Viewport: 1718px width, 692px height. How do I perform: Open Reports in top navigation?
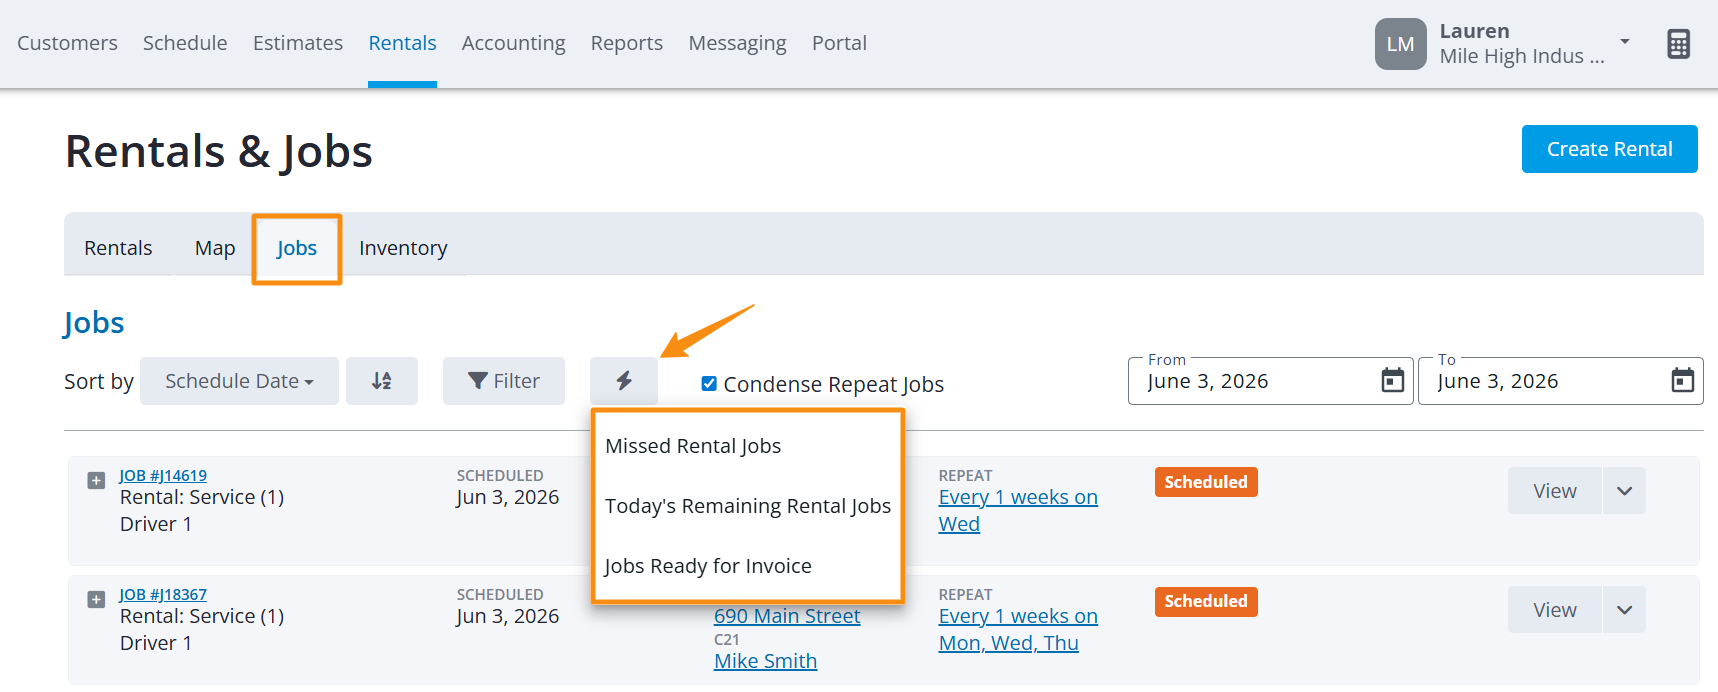pos(627,43)
